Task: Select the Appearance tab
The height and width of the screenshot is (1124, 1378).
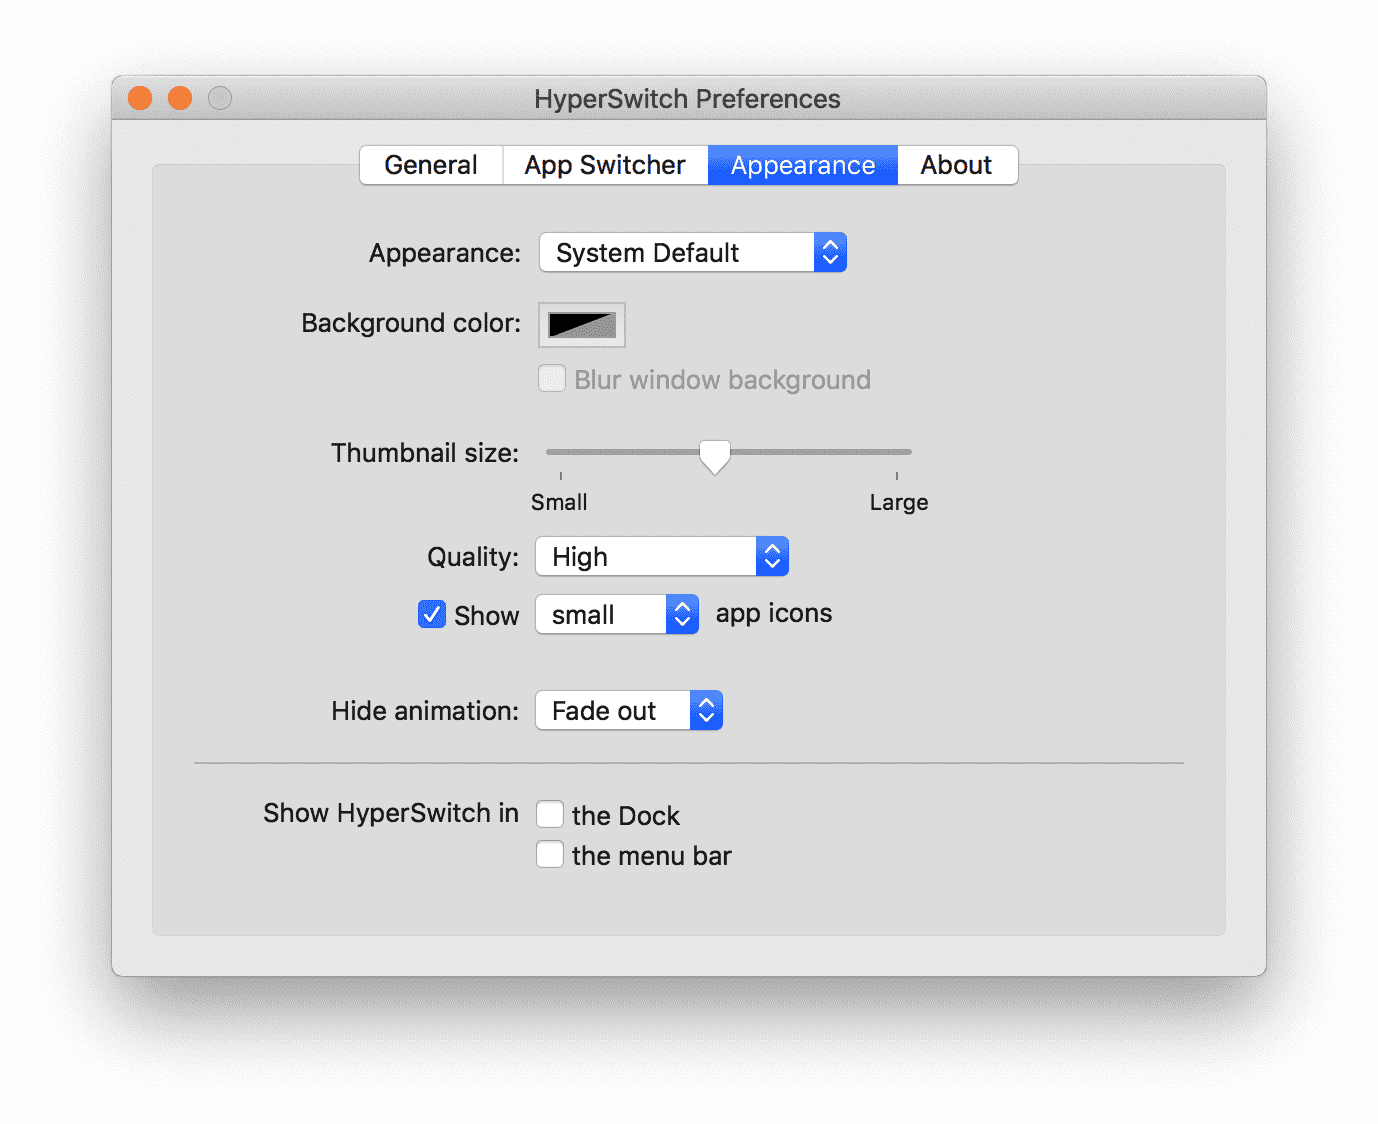Action: [803, 165]
